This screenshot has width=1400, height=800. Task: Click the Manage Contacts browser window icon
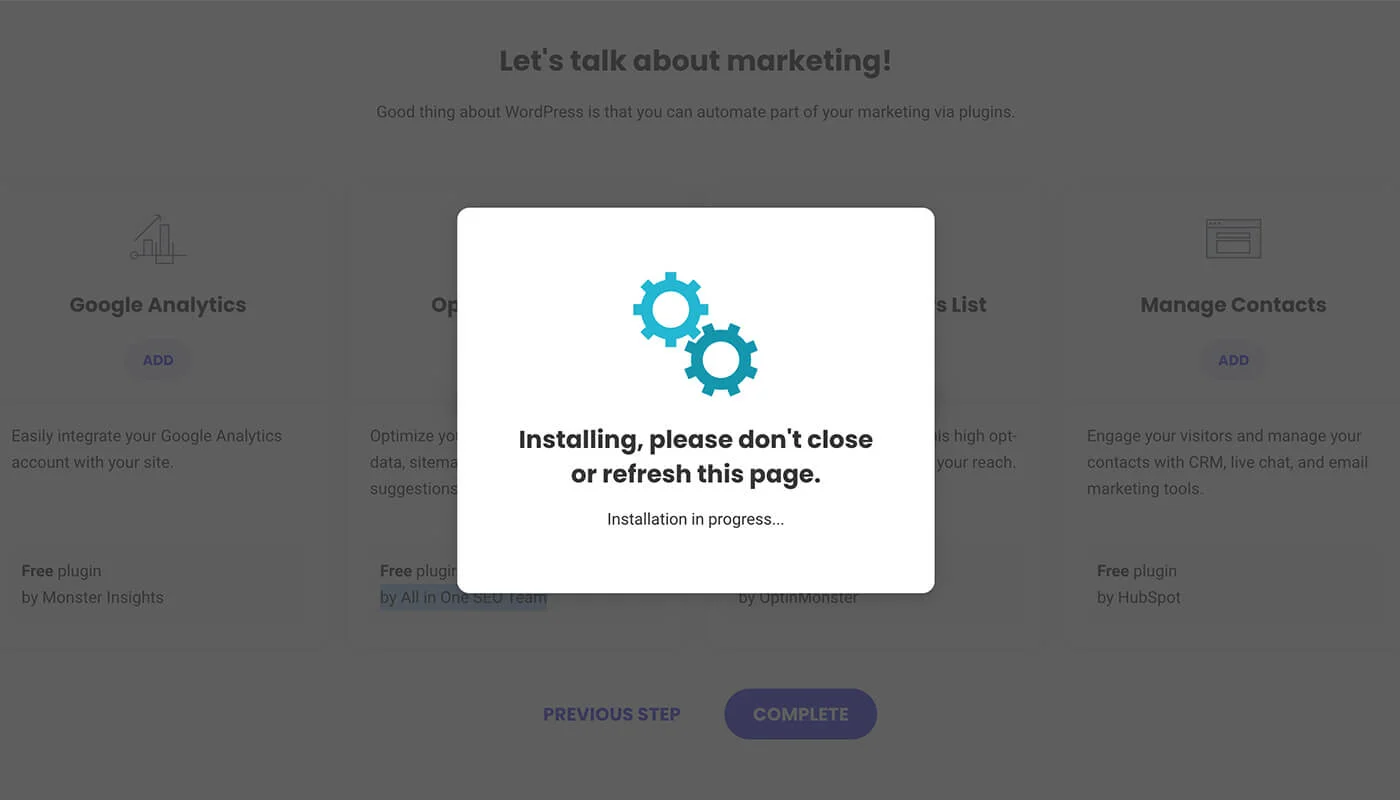coord(1232,238)
